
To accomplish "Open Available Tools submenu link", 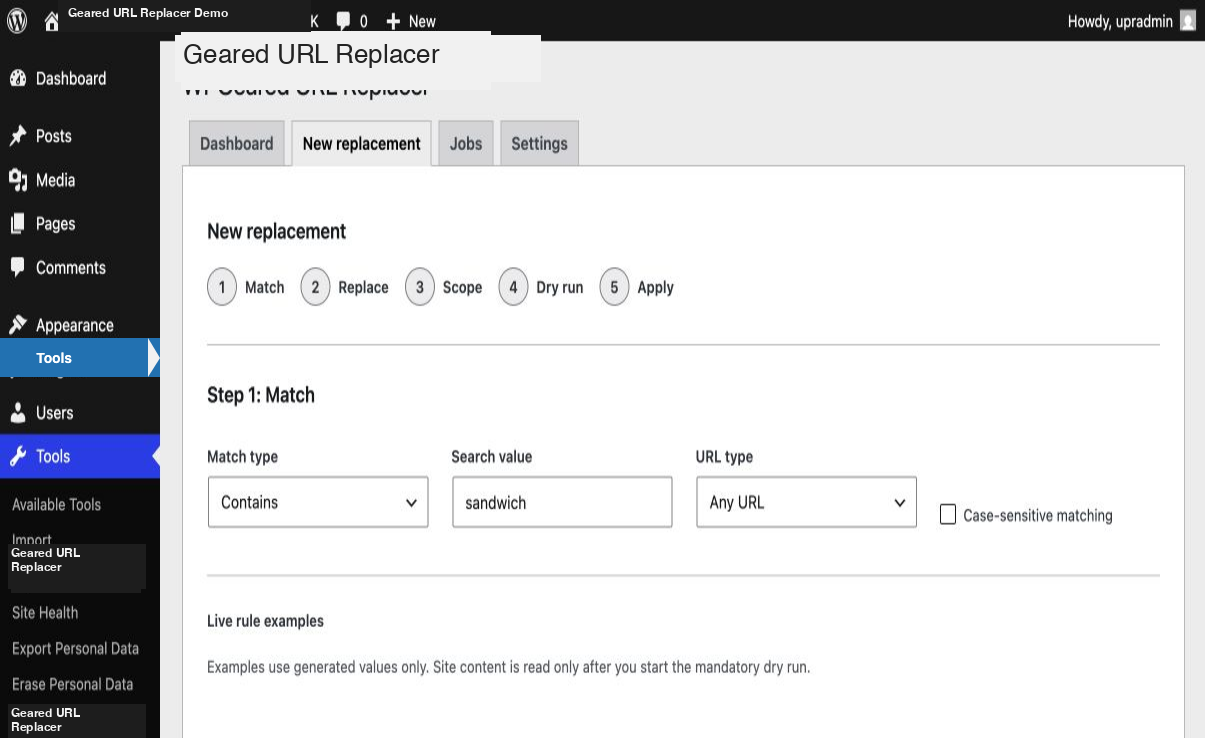I will 56,505.
